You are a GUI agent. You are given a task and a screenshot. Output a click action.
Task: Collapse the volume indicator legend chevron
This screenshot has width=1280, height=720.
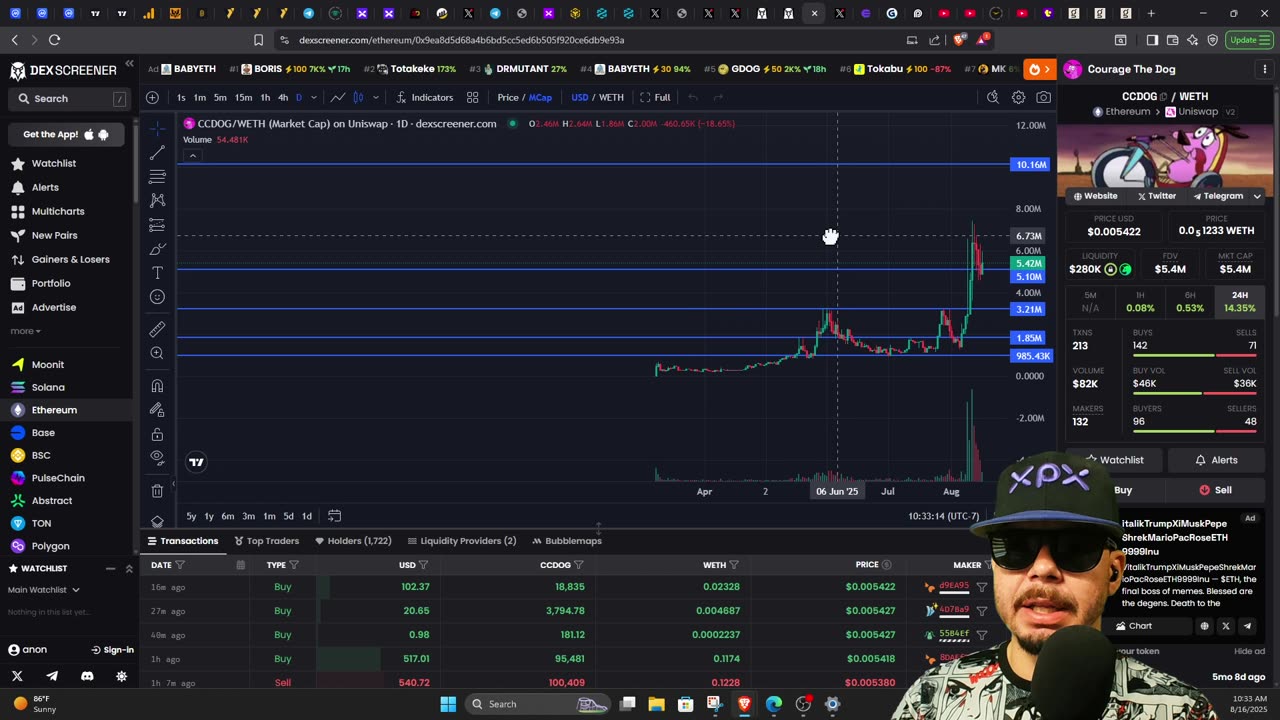click(192, 155)
